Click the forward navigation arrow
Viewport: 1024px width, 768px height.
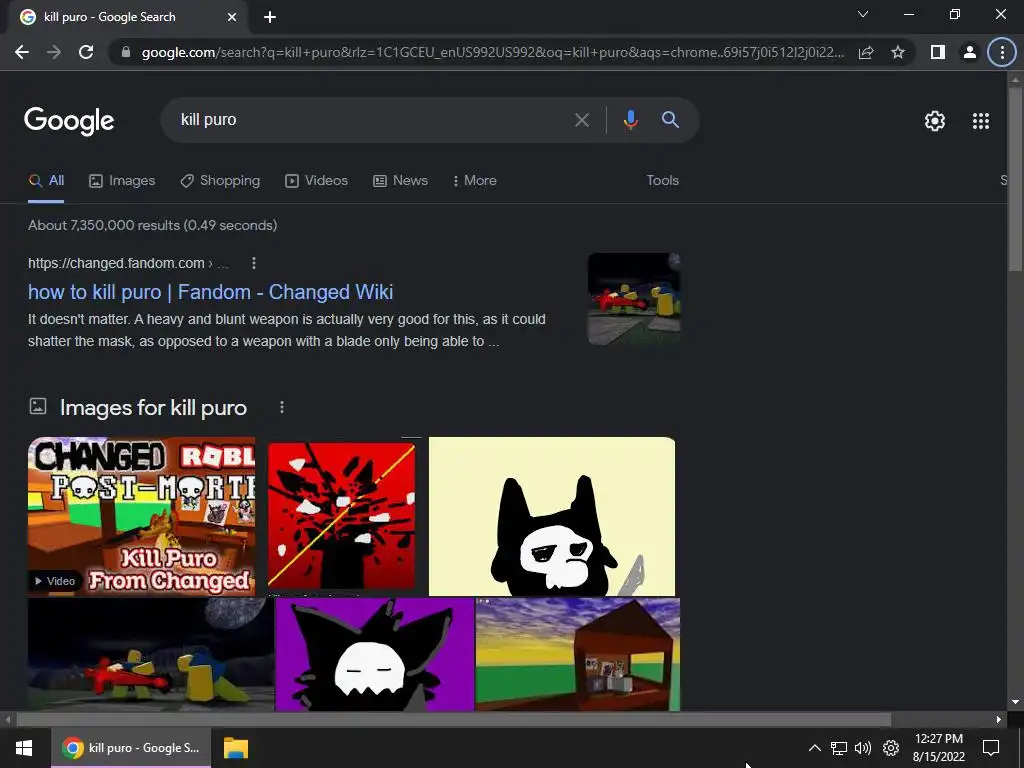(54, 52)
